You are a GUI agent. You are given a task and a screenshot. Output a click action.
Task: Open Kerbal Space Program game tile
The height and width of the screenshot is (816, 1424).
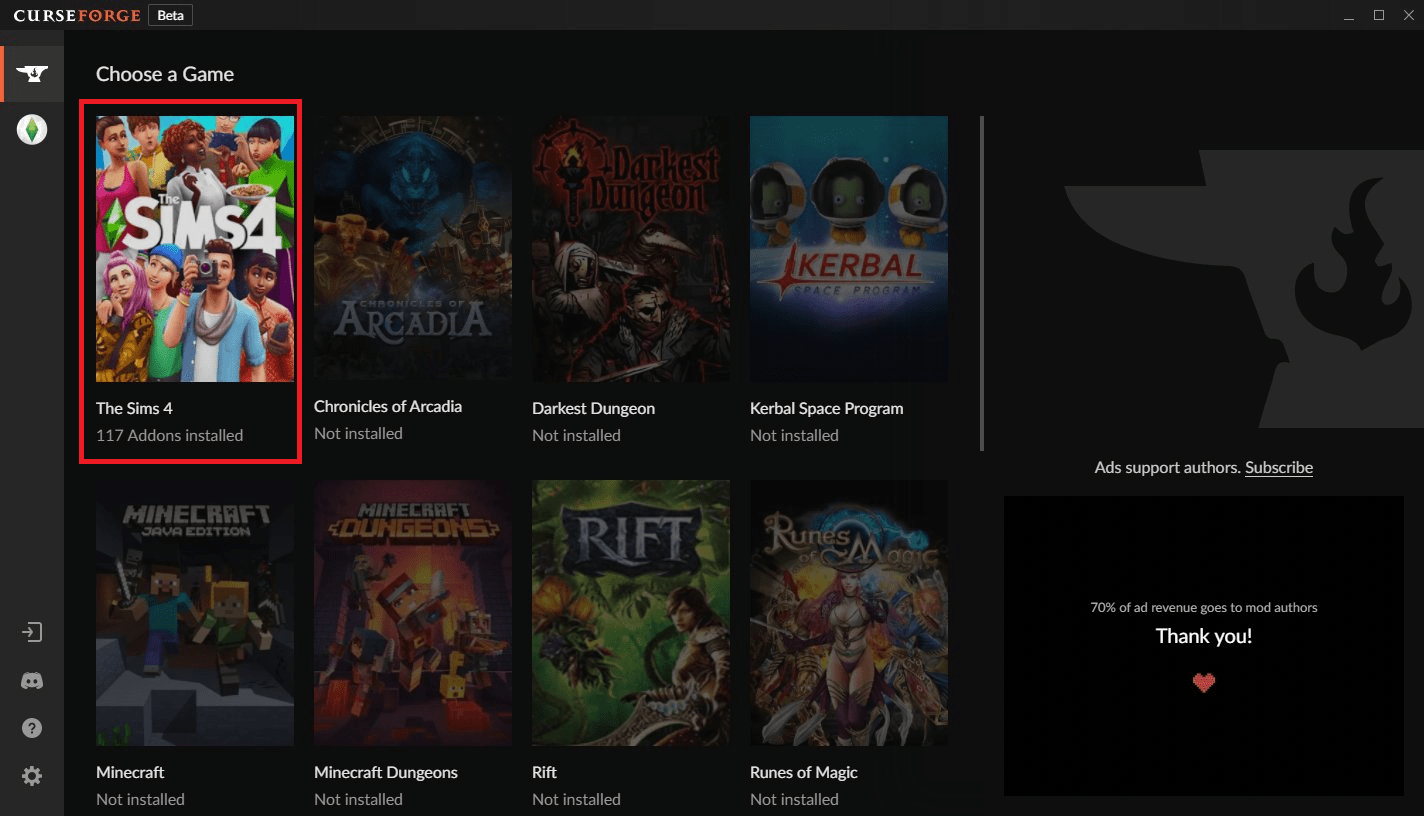(849, 249)
